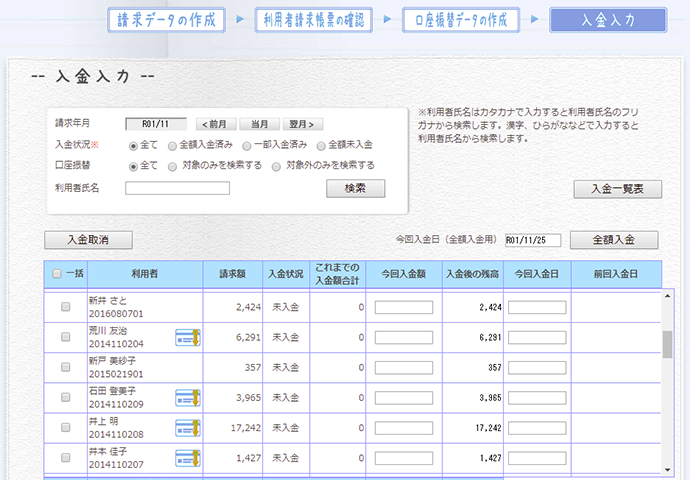Check the row checkbox for 新戸 美紗子
Viewport: 690px width, 480px height.
pos(66,367)
